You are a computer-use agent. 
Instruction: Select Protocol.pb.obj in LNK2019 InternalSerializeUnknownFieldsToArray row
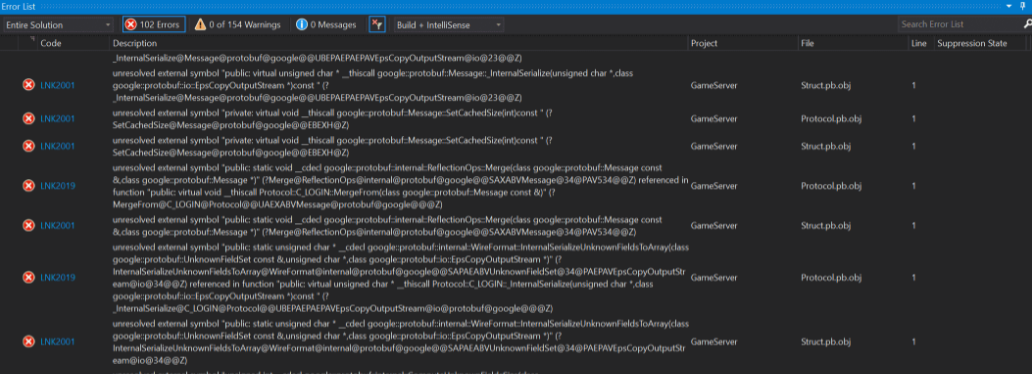pos(831,278)
